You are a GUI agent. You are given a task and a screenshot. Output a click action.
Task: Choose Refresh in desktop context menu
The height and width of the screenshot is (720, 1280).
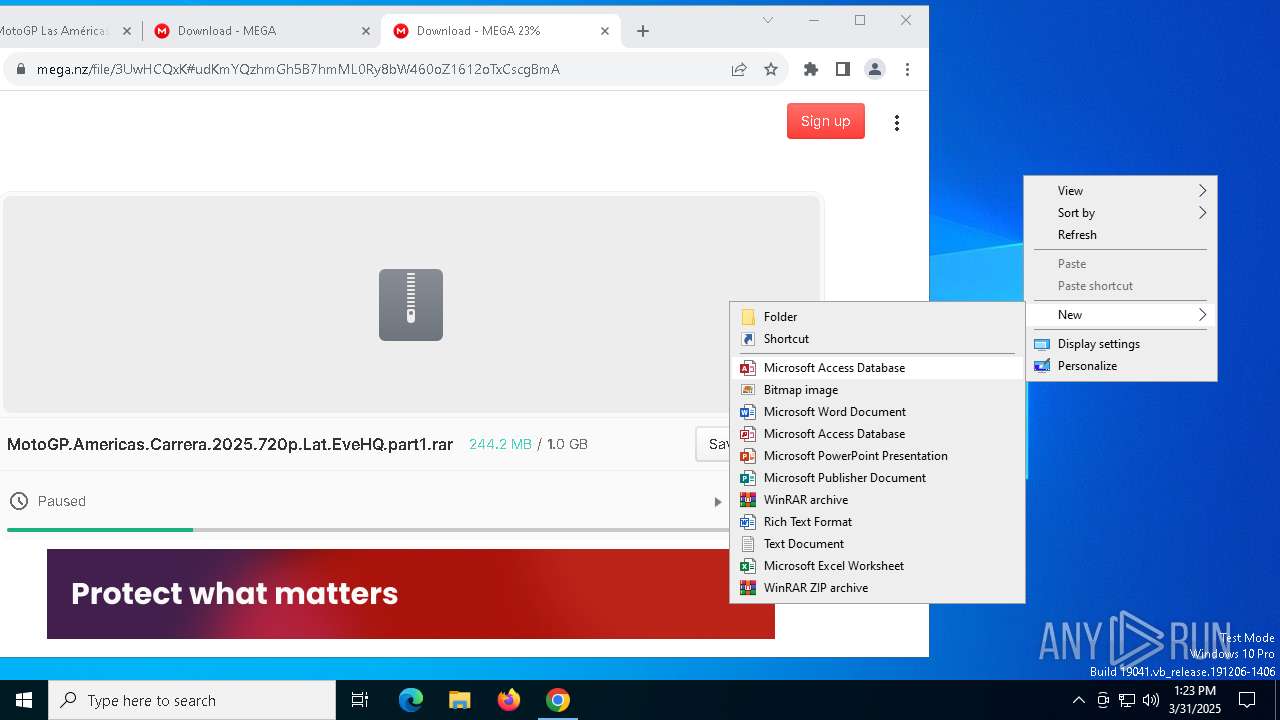pos(1120,235)
